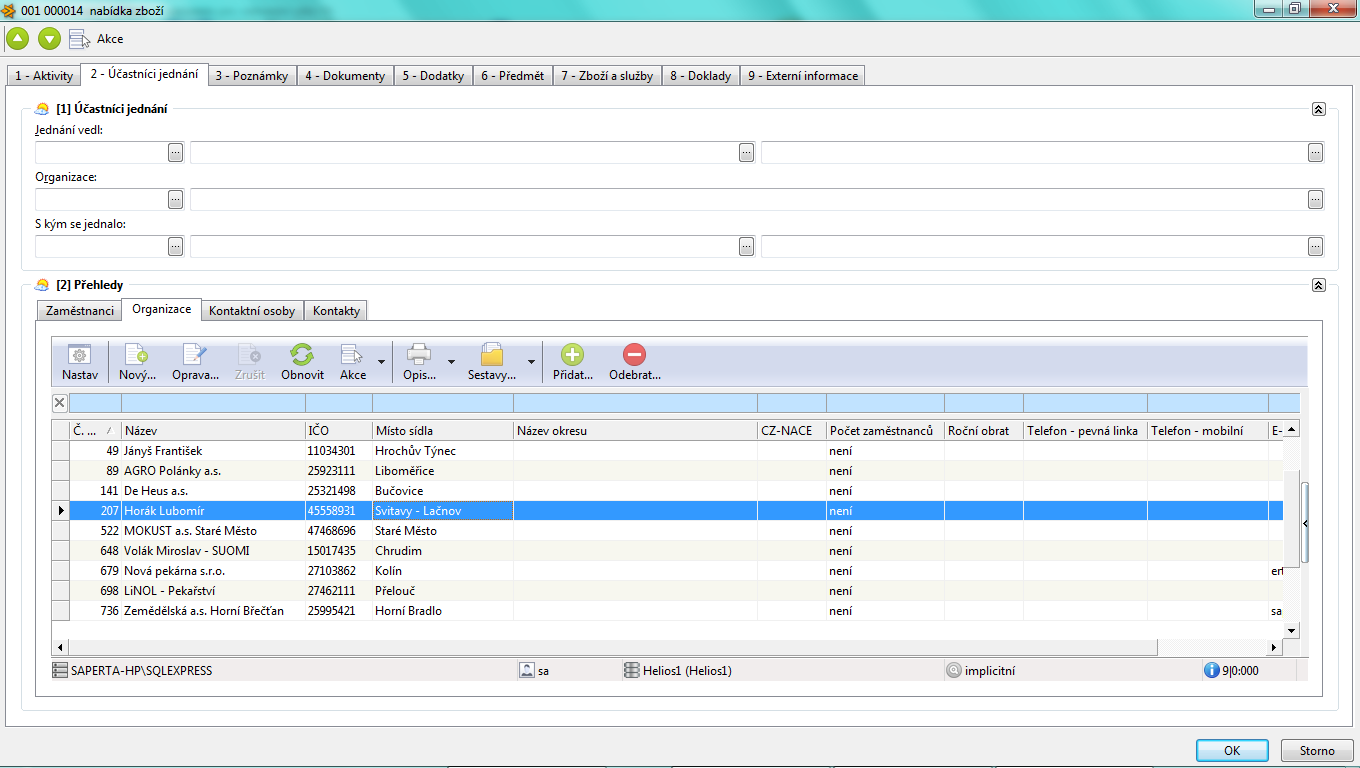This screenshot has width=1360, height=768.
Task: Click the green Přidat plus icon
Action: [572, 354]
